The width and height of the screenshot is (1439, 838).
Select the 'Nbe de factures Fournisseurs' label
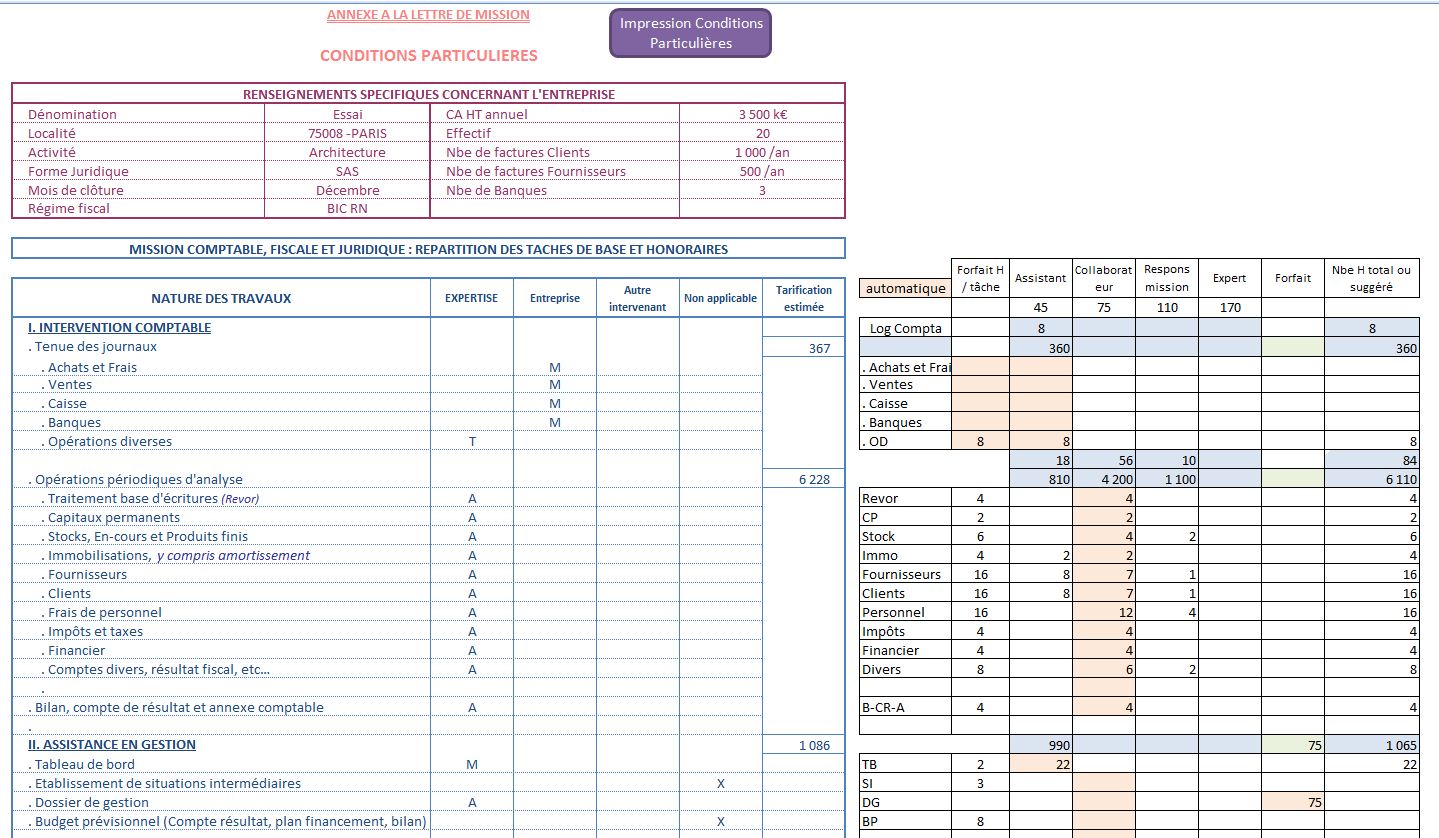coord(535,171)
